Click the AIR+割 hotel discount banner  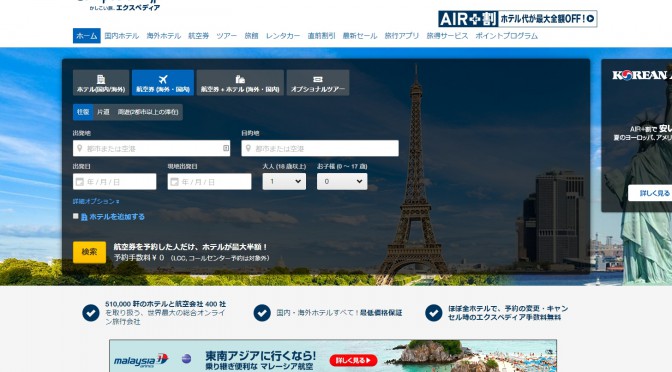tap(518, 19)
